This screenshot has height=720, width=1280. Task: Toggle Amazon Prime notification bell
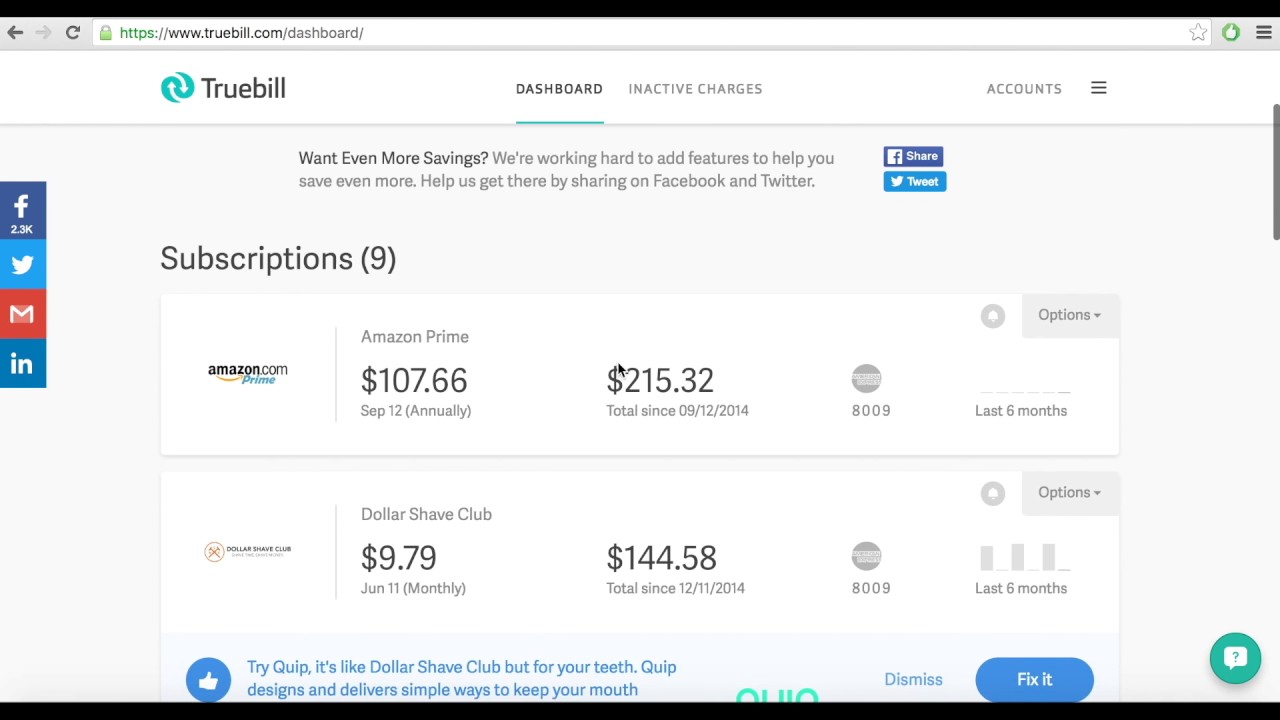993,316
